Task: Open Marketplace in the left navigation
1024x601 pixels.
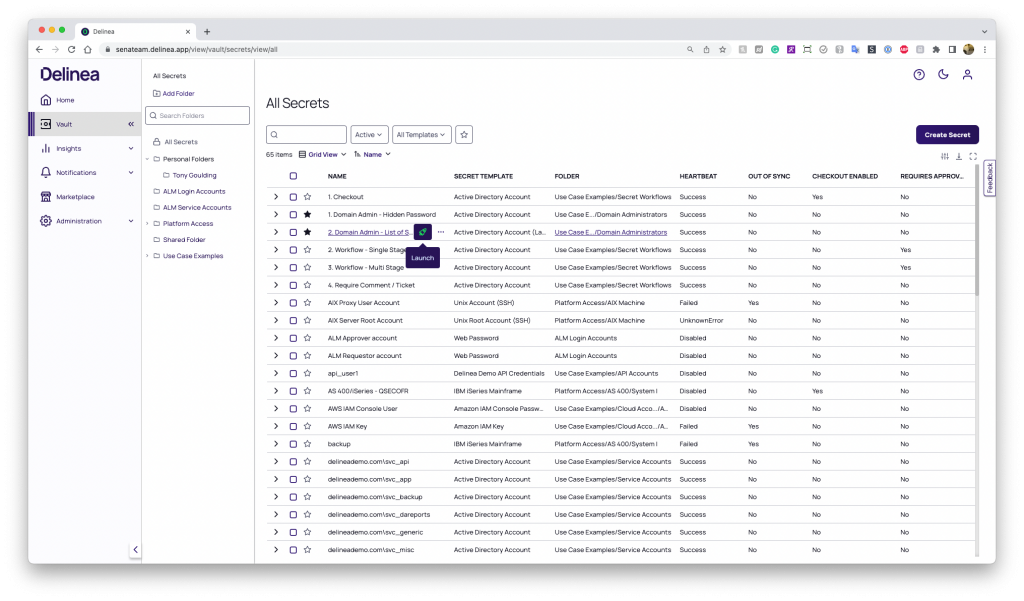Action: pos(75,197)
